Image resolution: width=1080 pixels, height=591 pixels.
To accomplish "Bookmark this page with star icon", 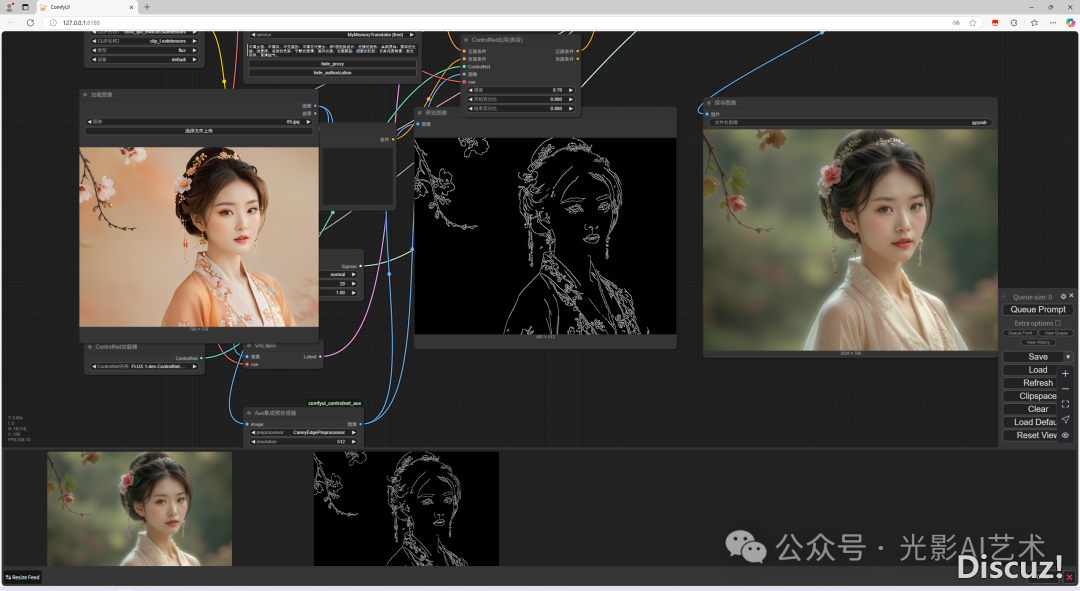I will click(973, 22).
